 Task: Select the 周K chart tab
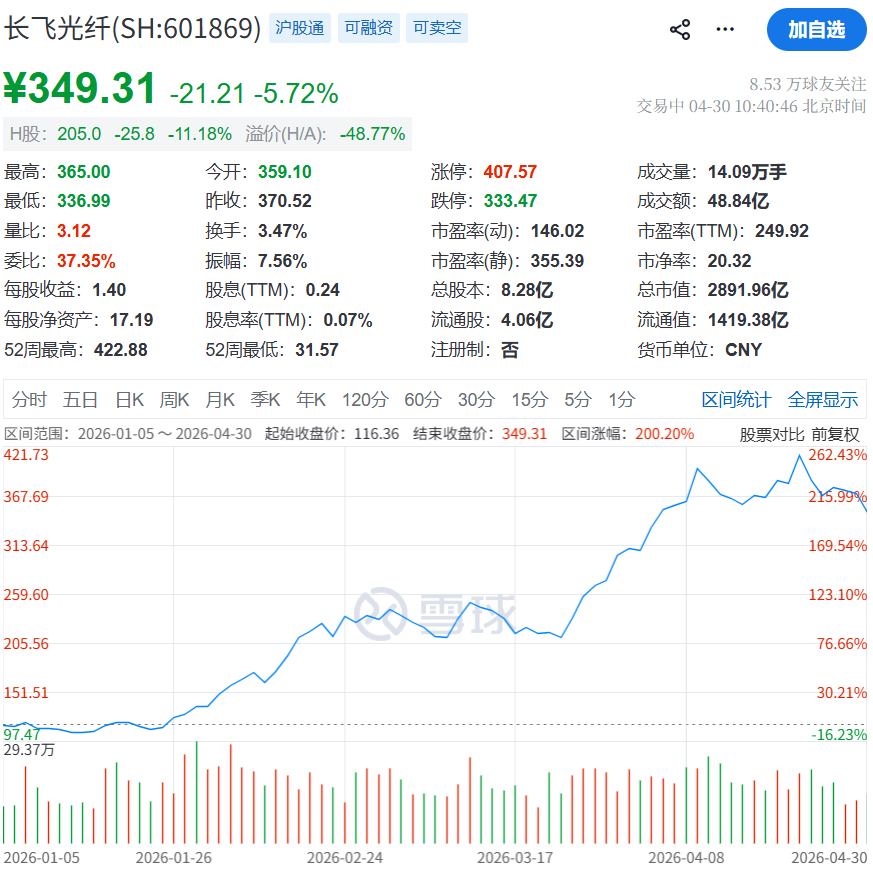point(174,400)
